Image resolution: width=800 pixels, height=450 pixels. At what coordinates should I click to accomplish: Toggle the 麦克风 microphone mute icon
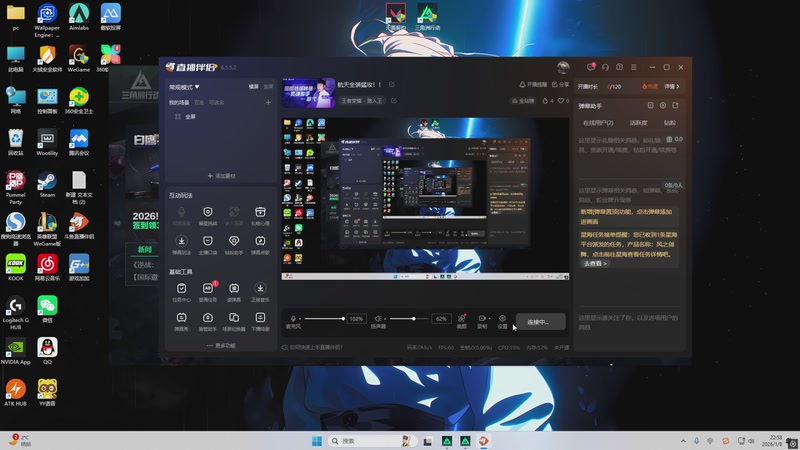pyautogui.click(x=293, y=318)
